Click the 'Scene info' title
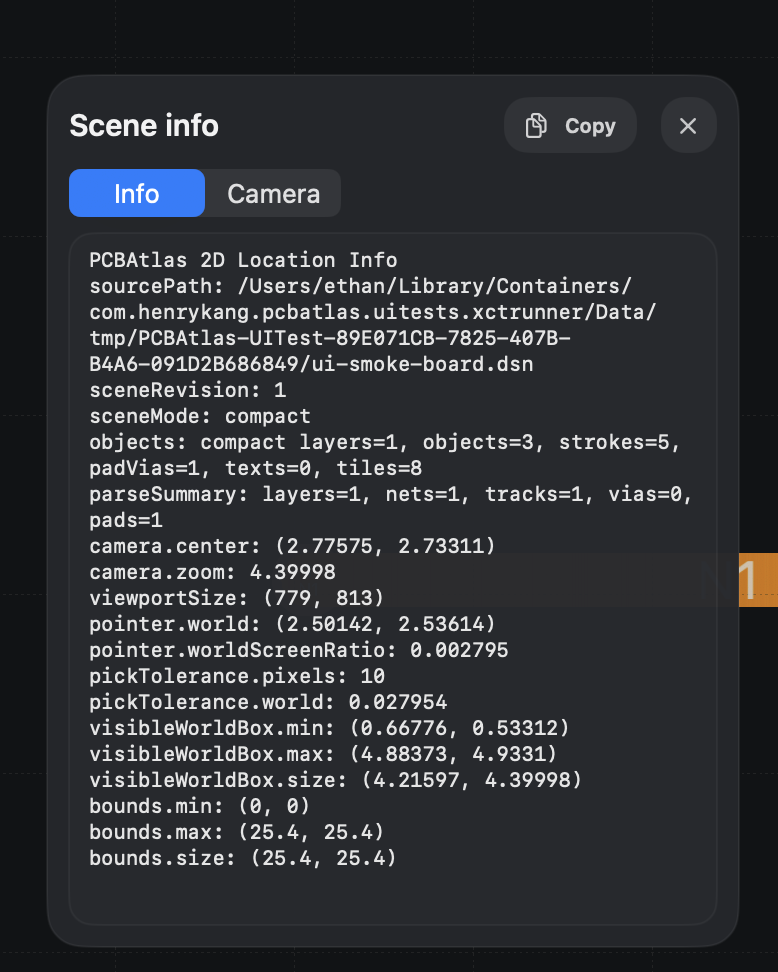 tap(144, 126)
